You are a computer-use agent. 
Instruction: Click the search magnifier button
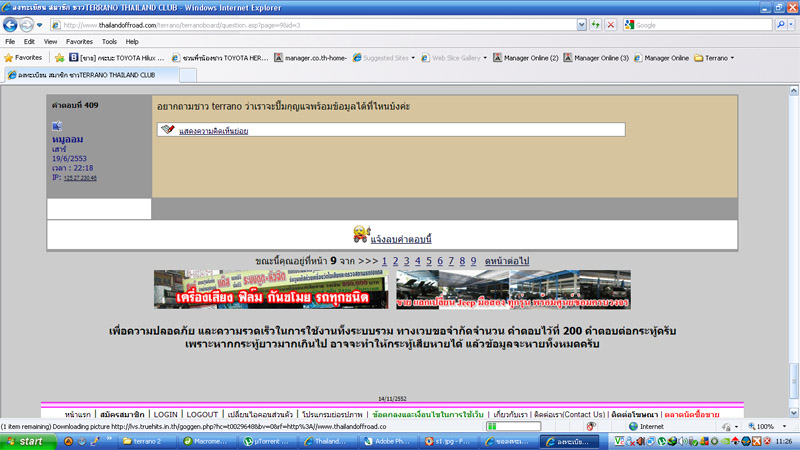point(780,25)
